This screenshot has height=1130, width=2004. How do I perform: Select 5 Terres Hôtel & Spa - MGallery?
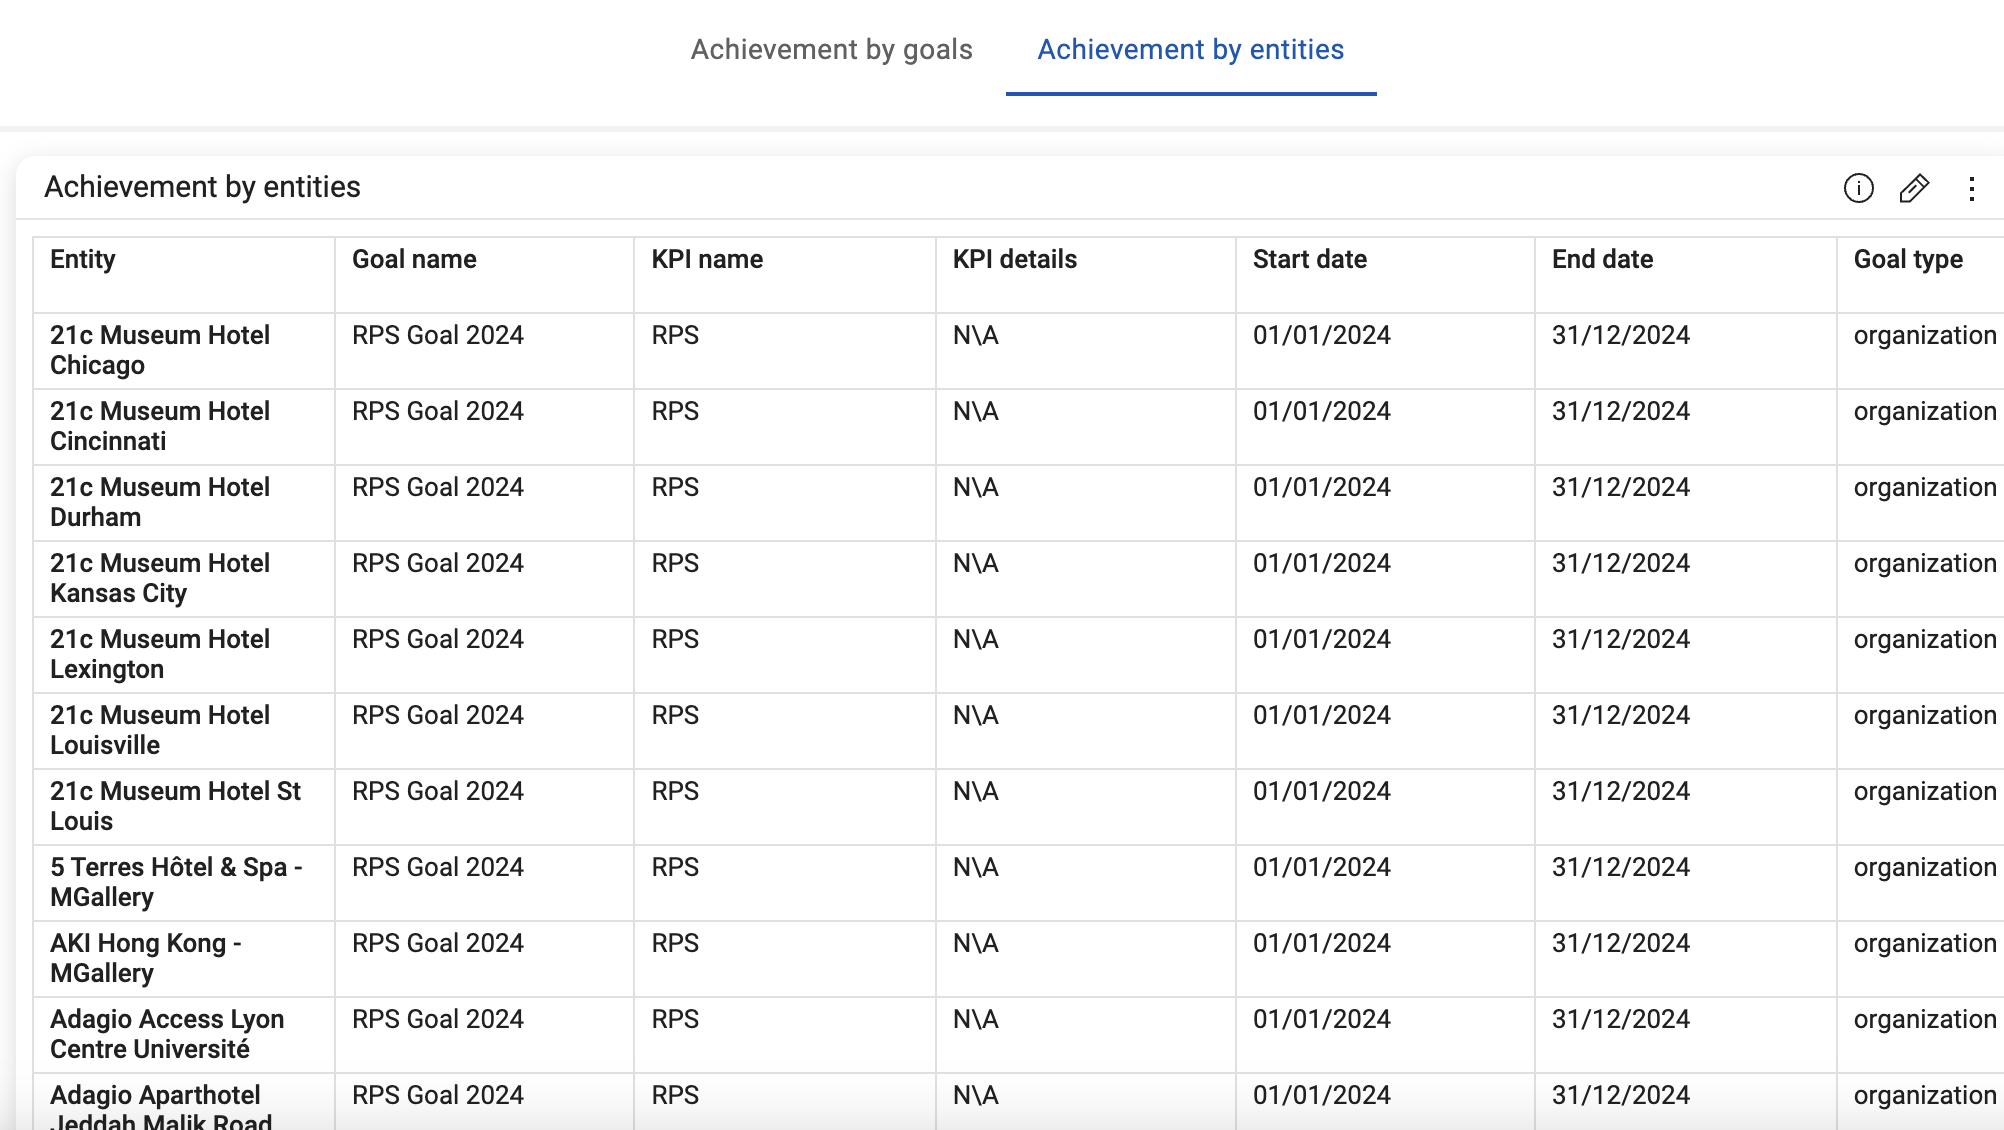point(176,882)
